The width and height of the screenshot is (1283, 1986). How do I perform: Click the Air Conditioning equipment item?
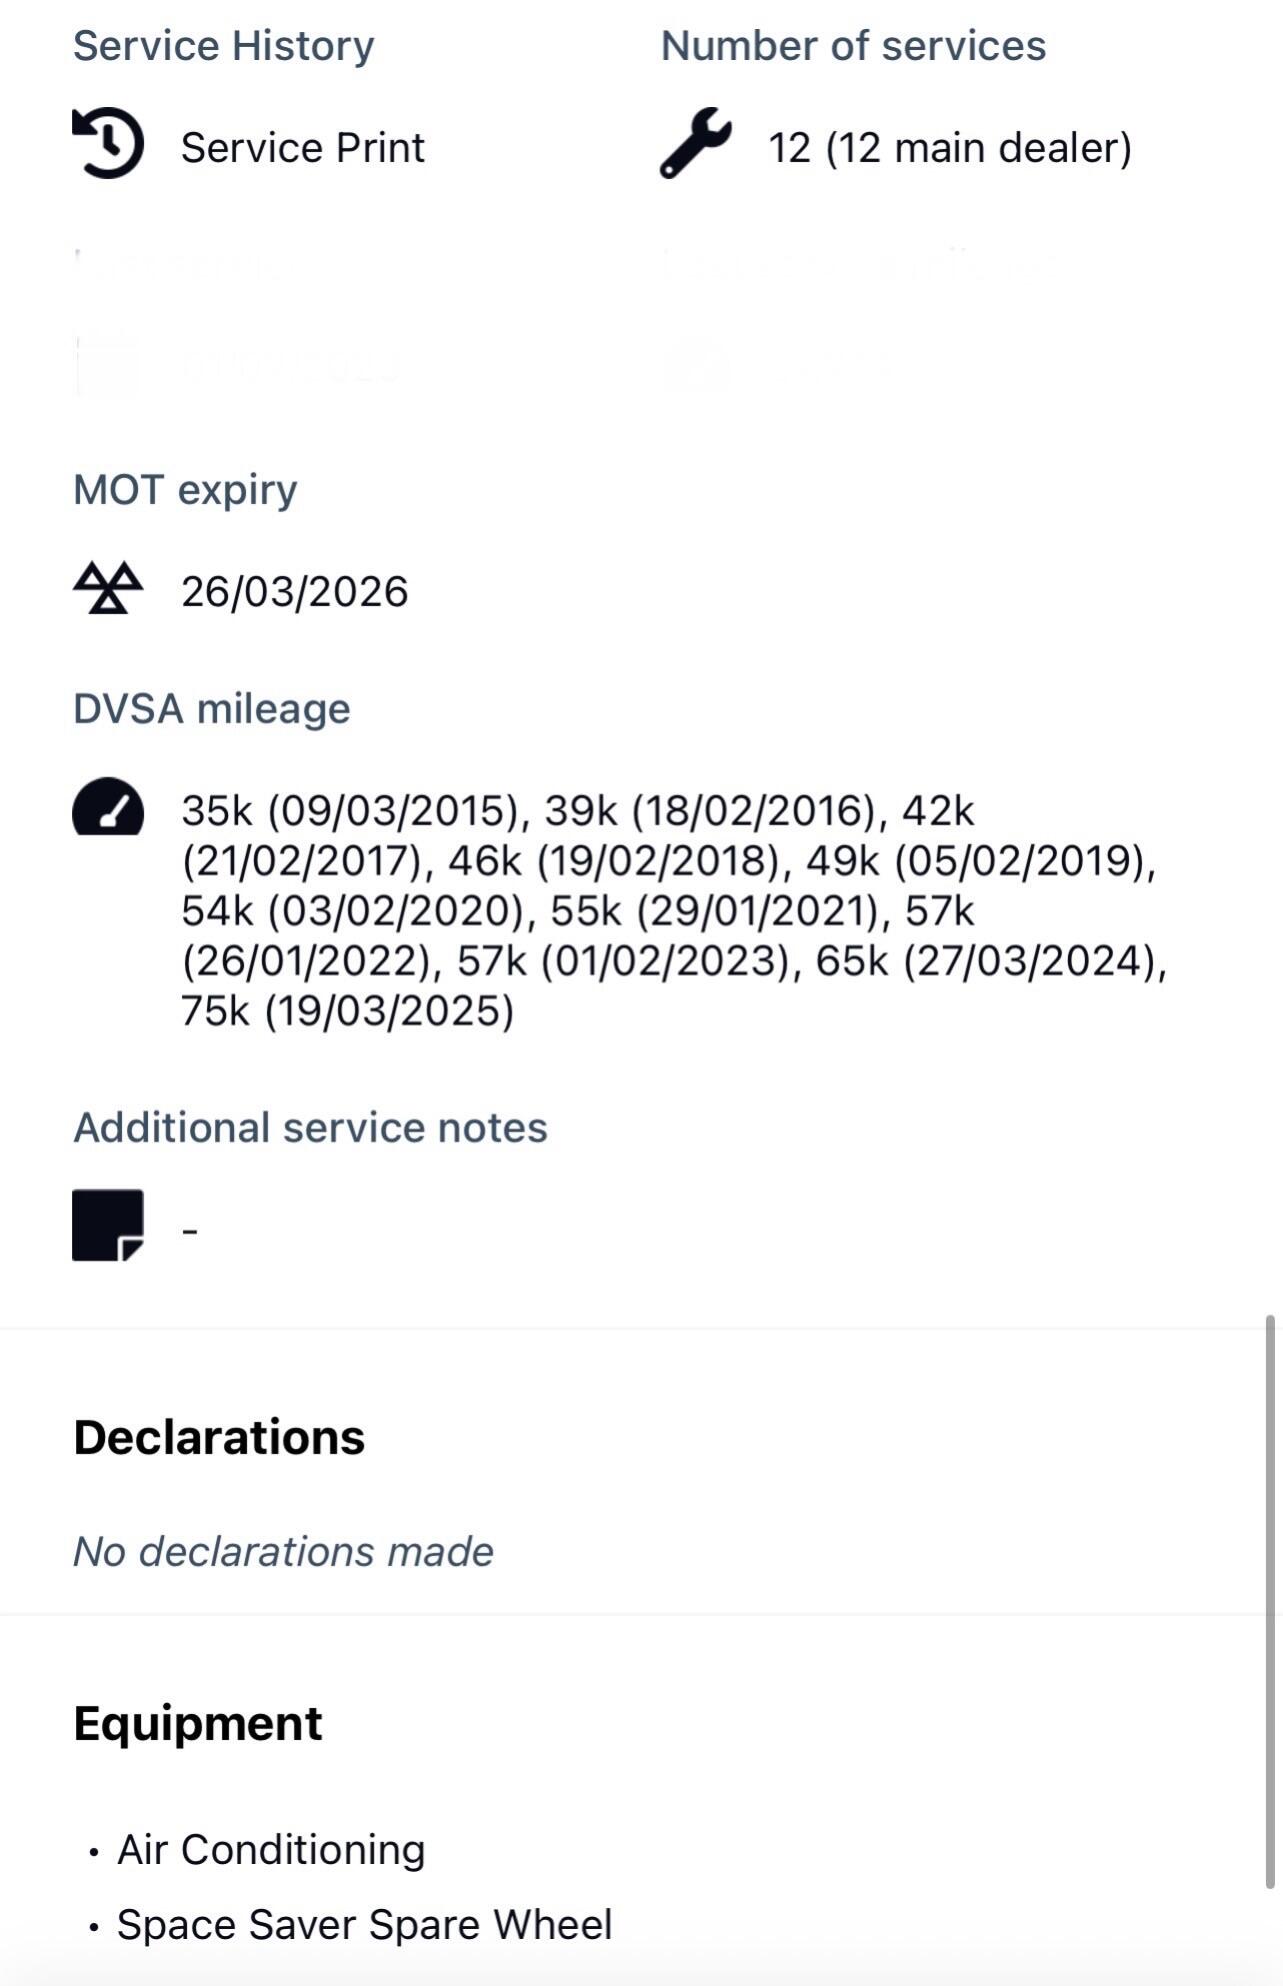click(x=271, y=1850)
